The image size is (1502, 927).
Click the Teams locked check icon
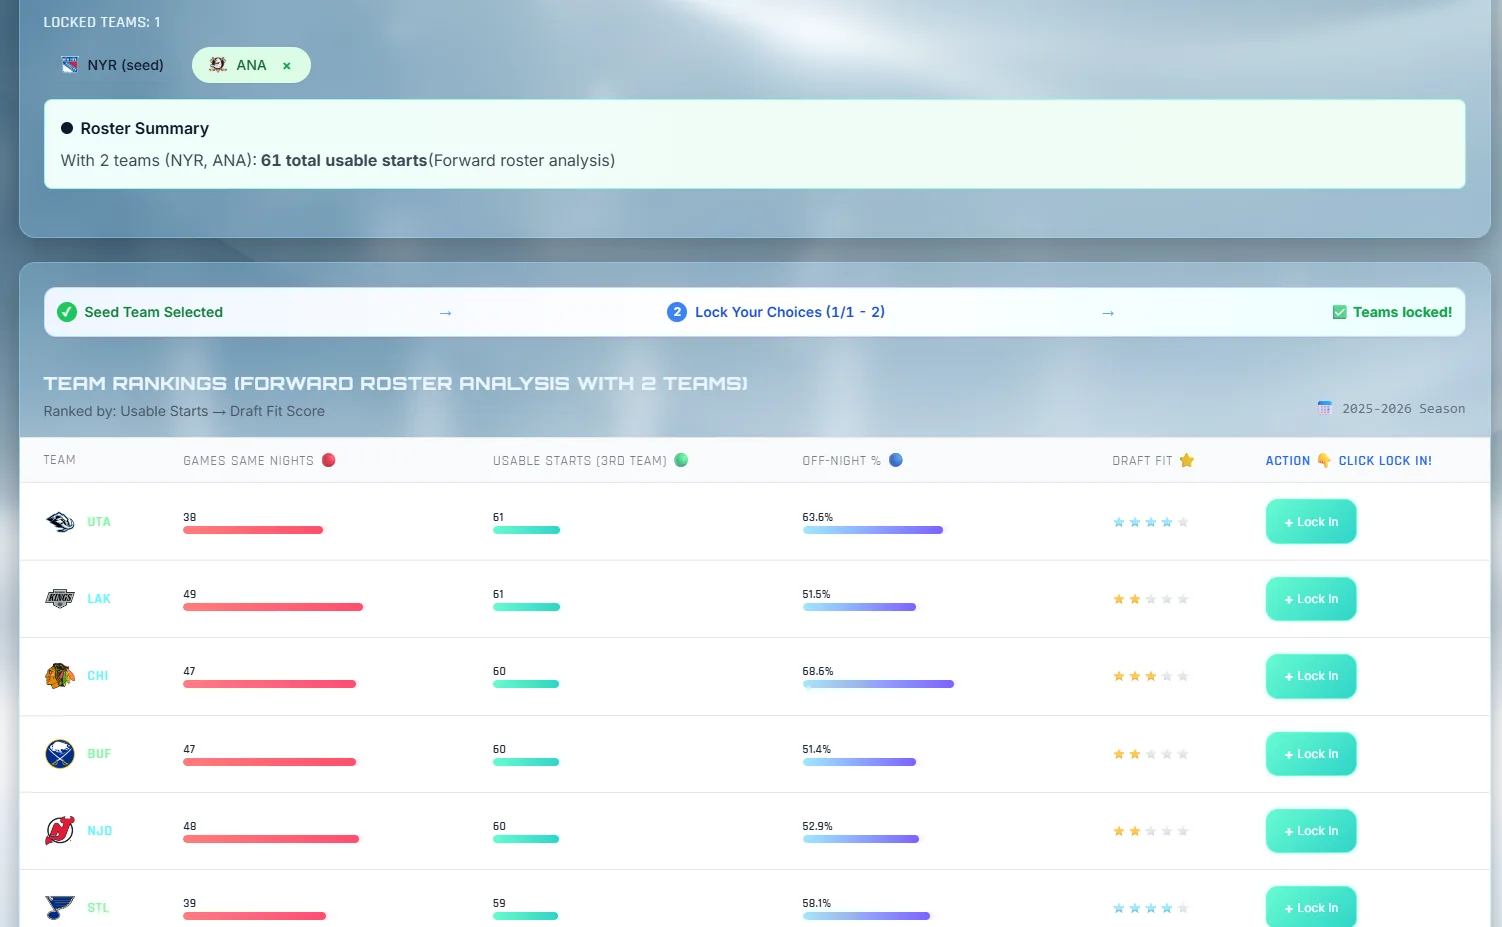(1340, 312)
